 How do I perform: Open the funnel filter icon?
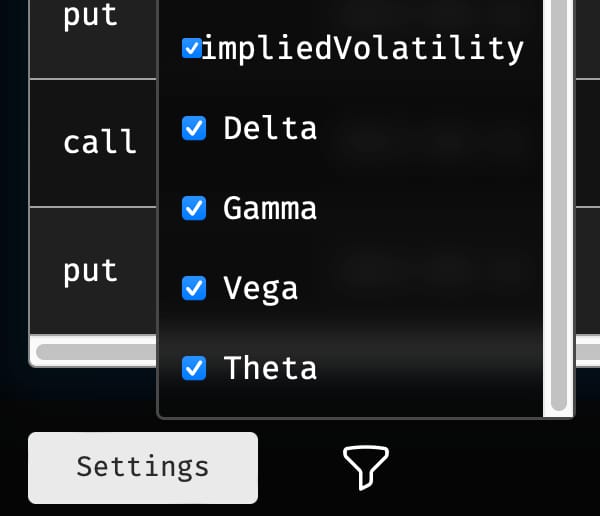click(366, 467)
